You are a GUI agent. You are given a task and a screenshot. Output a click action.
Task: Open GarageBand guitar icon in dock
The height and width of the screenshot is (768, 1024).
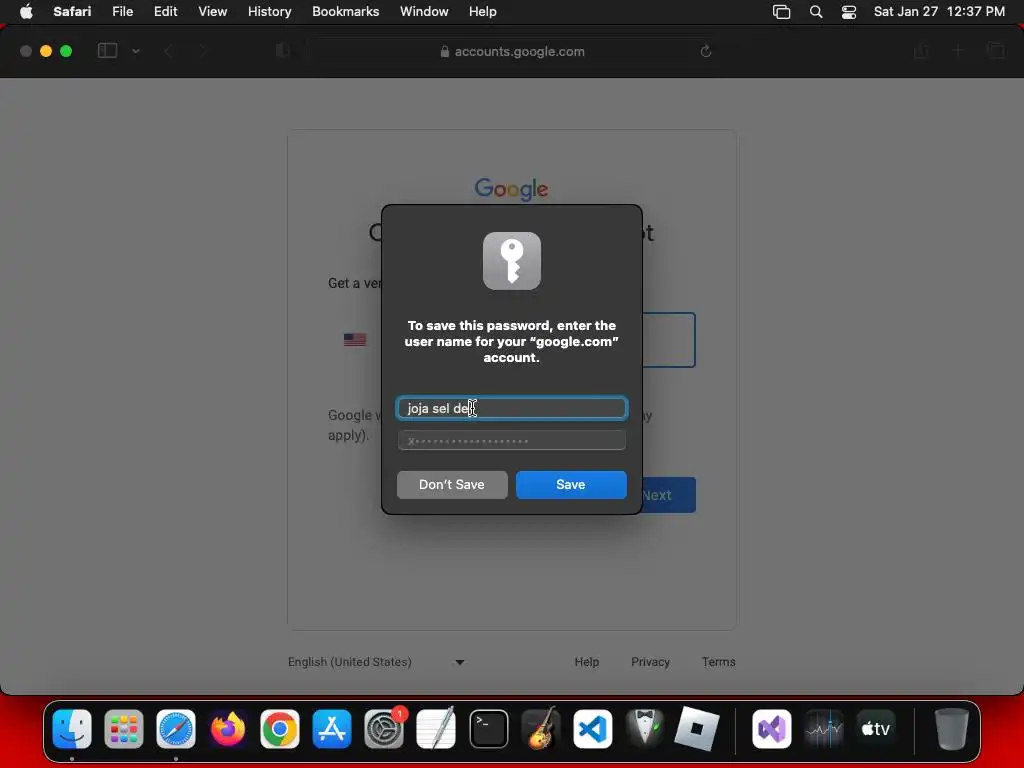point(541,728)
